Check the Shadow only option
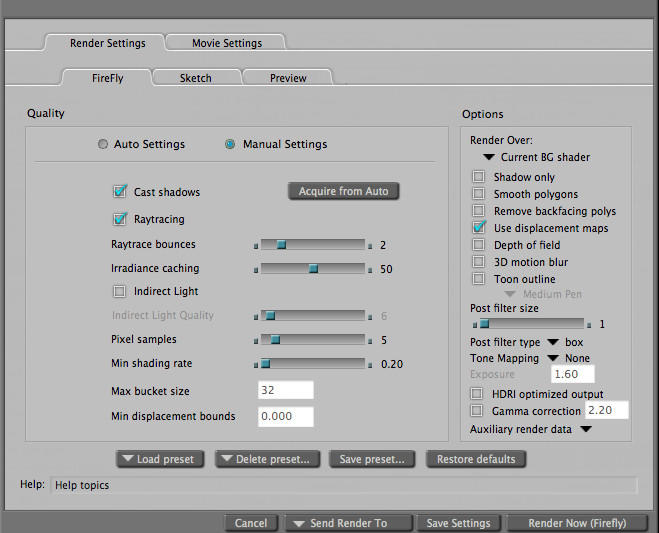Viewport: 659px width, 533px height. pyautogui.click(x=478, y=177)
